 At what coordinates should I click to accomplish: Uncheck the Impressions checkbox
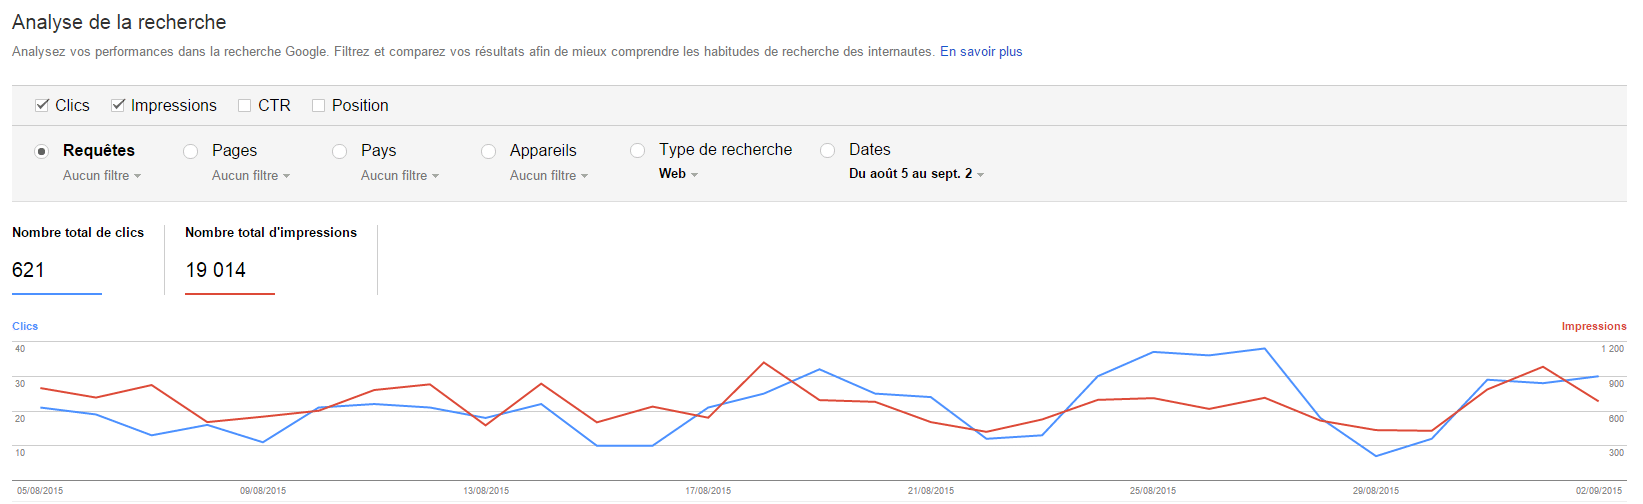pos(118,105)
